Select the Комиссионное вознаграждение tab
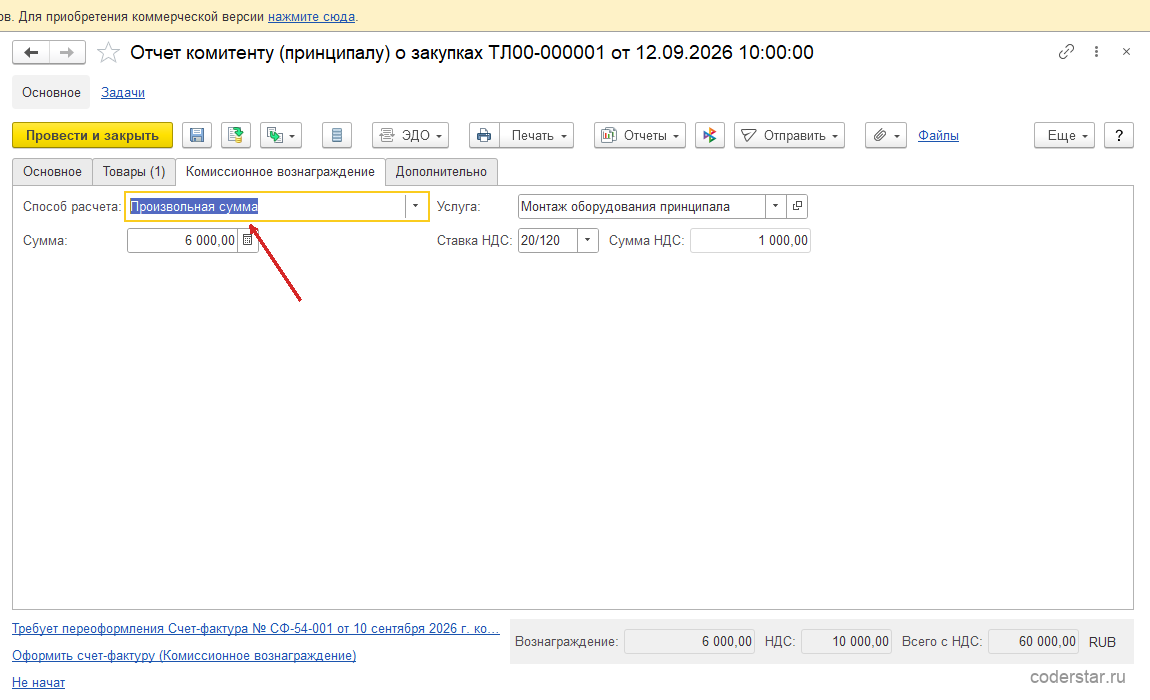The width and height of the screenshot is (1150, 700). coord(280,172)
